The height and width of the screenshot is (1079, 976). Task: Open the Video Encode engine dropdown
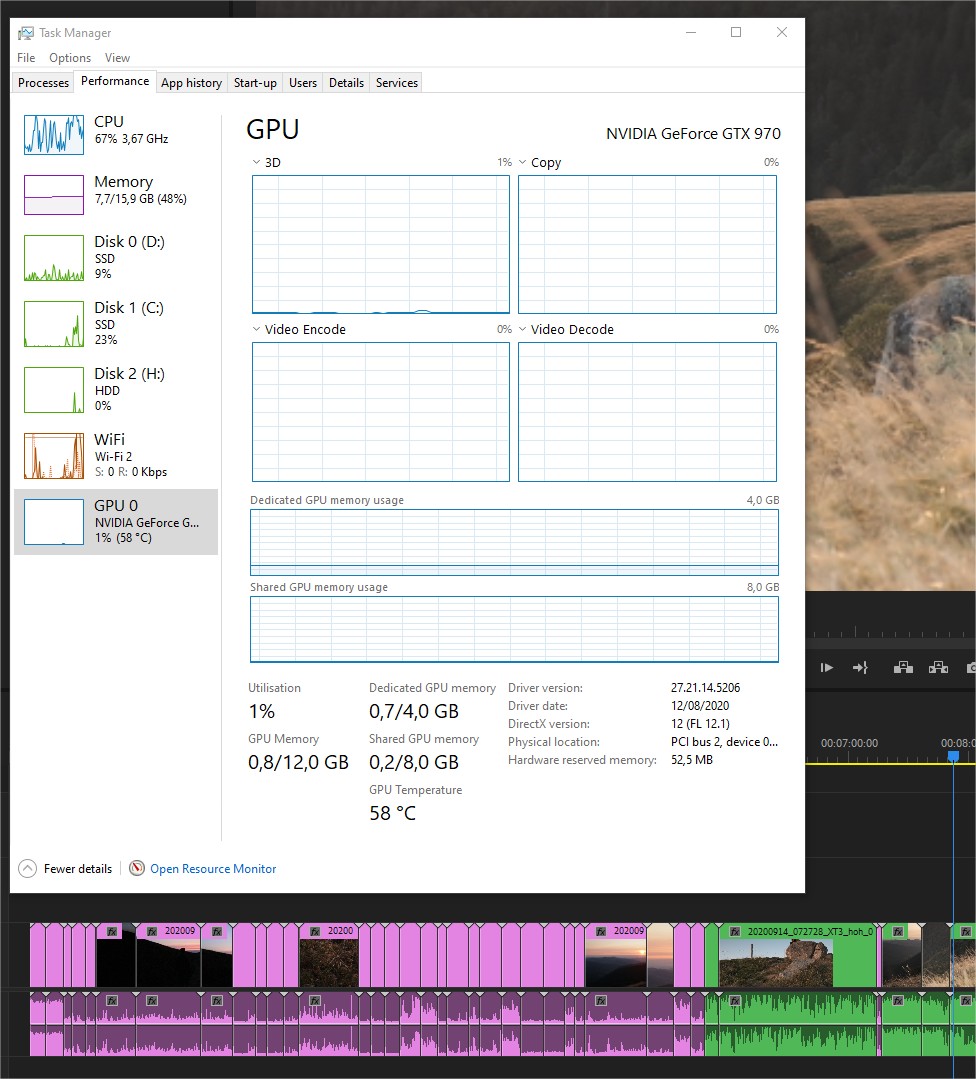coord(256,329)
